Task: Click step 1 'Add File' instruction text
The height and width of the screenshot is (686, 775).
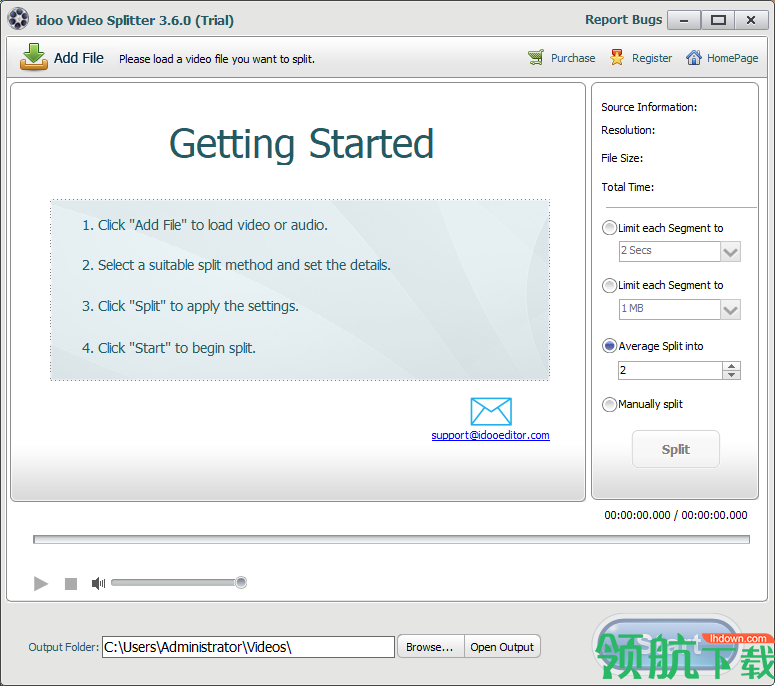Action: [205, 225]
